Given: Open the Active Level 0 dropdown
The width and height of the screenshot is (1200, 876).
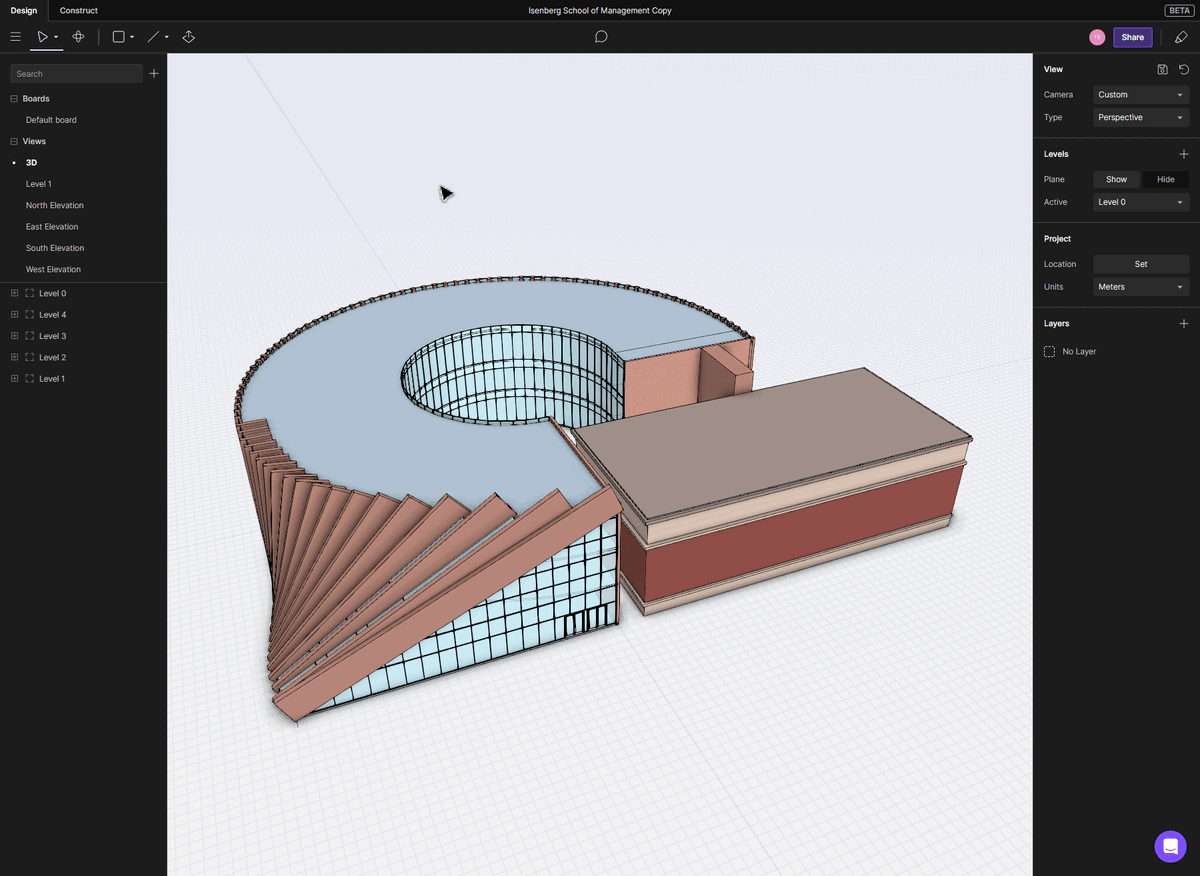Looking at the screenshot, I should pos(1140,202).
